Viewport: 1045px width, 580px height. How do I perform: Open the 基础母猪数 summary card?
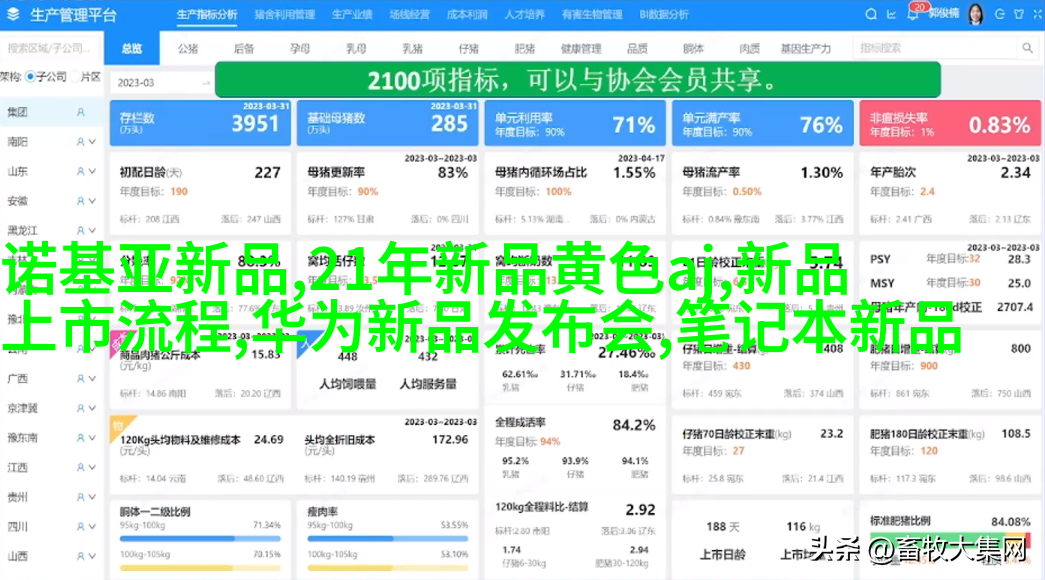pyautogui.click(x=388, y=123)
